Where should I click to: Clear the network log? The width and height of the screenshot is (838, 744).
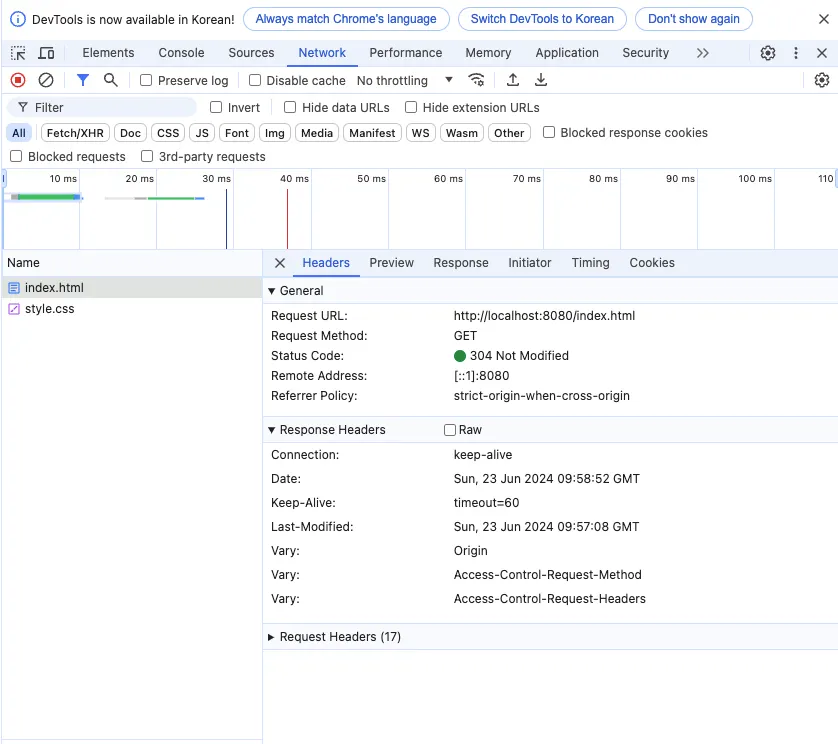pos(46,80)
